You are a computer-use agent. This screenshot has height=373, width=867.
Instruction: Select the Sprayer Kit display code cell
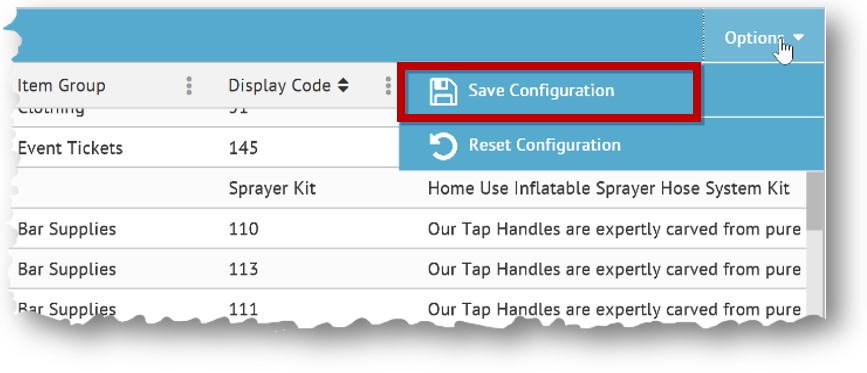[x=272, y=189]
